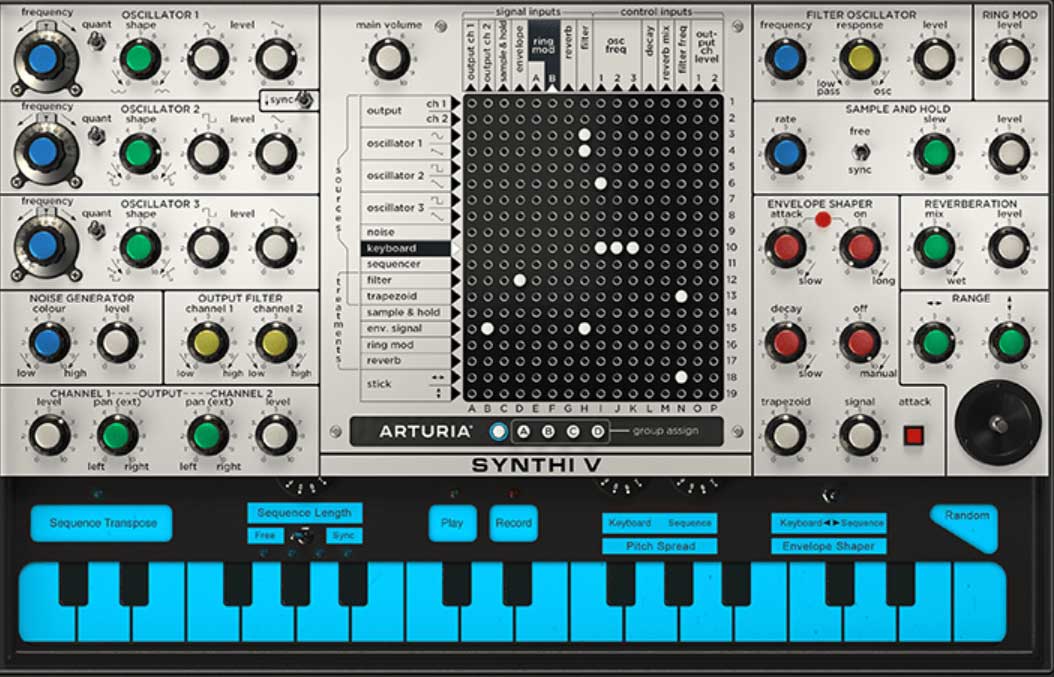Click the joystick controller
Screen dimensions: 1054x677
(x=998, y=425)
